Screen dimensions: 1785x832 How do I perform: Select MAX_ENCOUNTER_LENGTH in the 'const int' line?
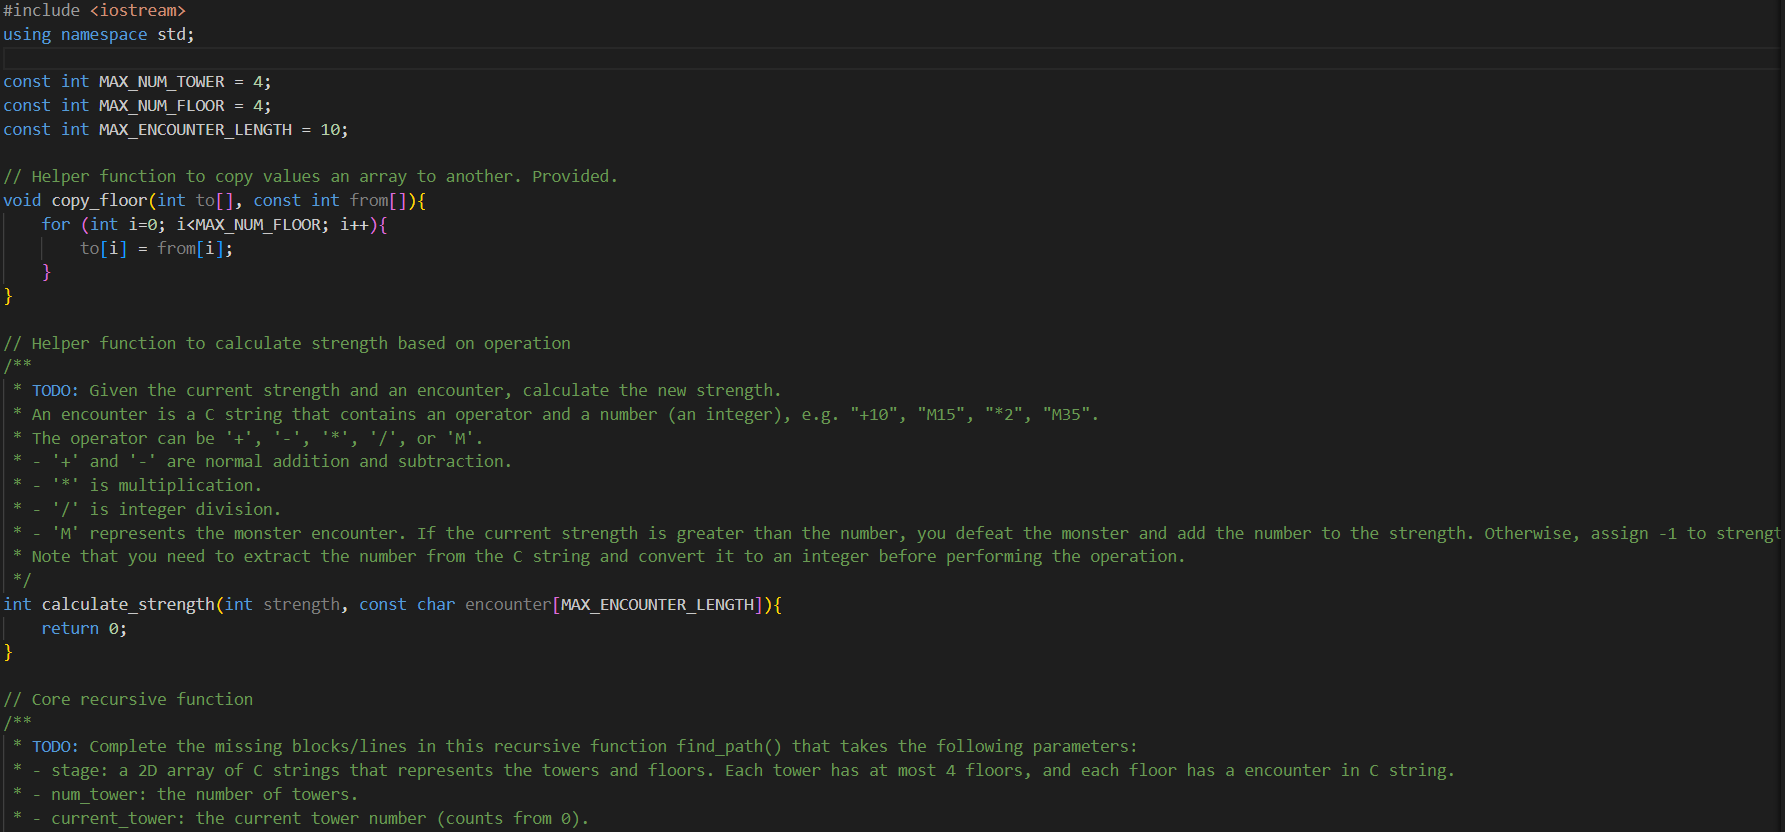[195, 130]
